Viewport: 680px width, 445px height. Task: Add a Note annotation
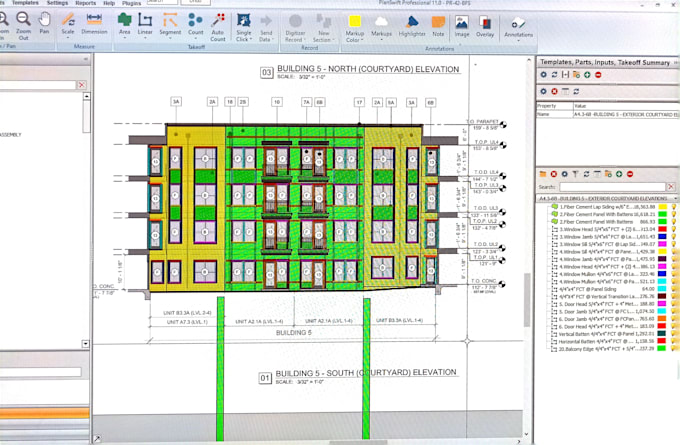438,27
